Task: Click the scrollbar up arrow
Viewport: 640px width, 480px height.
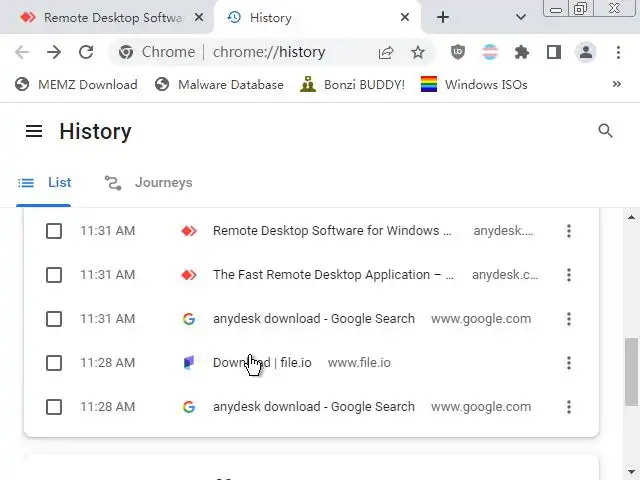Action: [x=631, y=217]
